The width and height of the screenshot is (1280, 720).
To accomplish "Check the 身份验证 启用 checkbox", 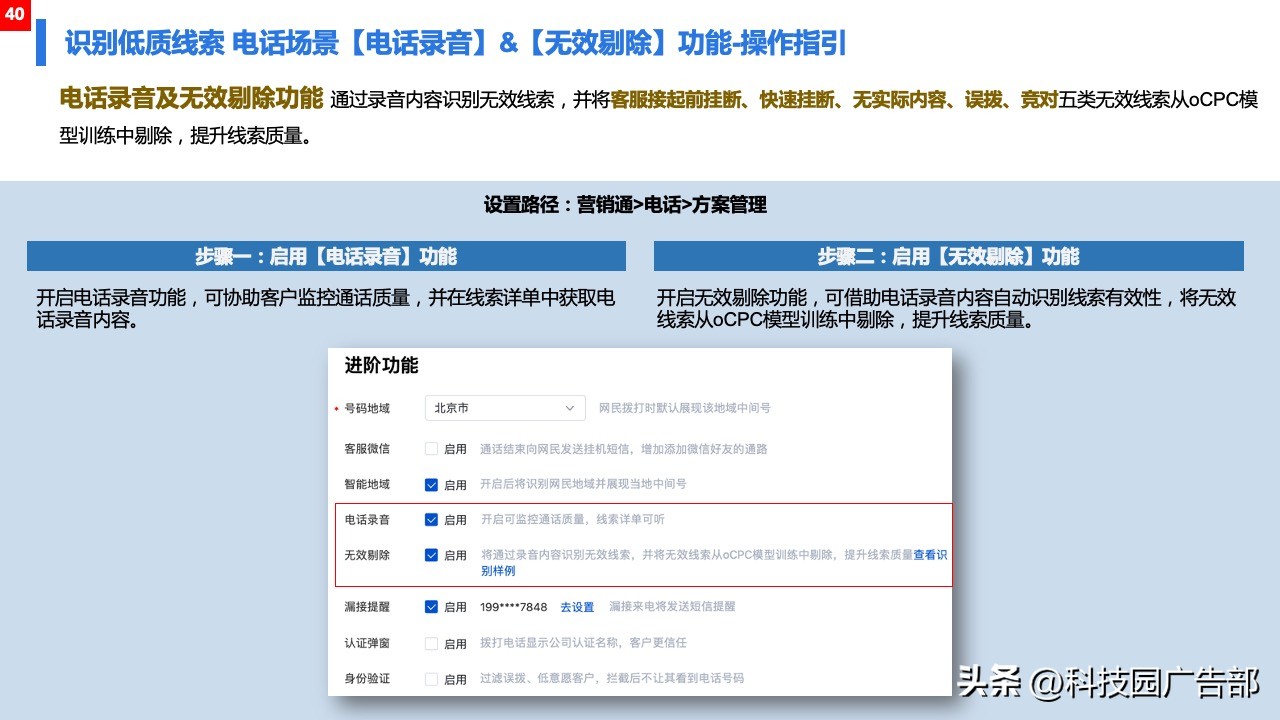I will (431, 678).
